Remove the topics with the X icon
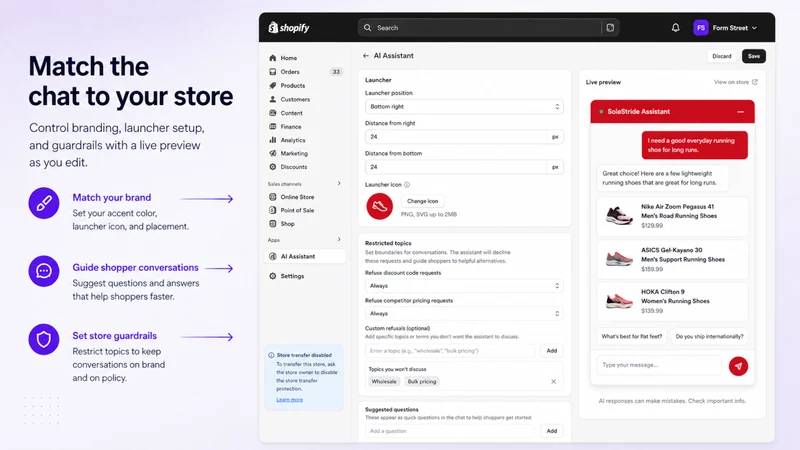The height and width of the screenshot is (450, 800). pos(554,382)
